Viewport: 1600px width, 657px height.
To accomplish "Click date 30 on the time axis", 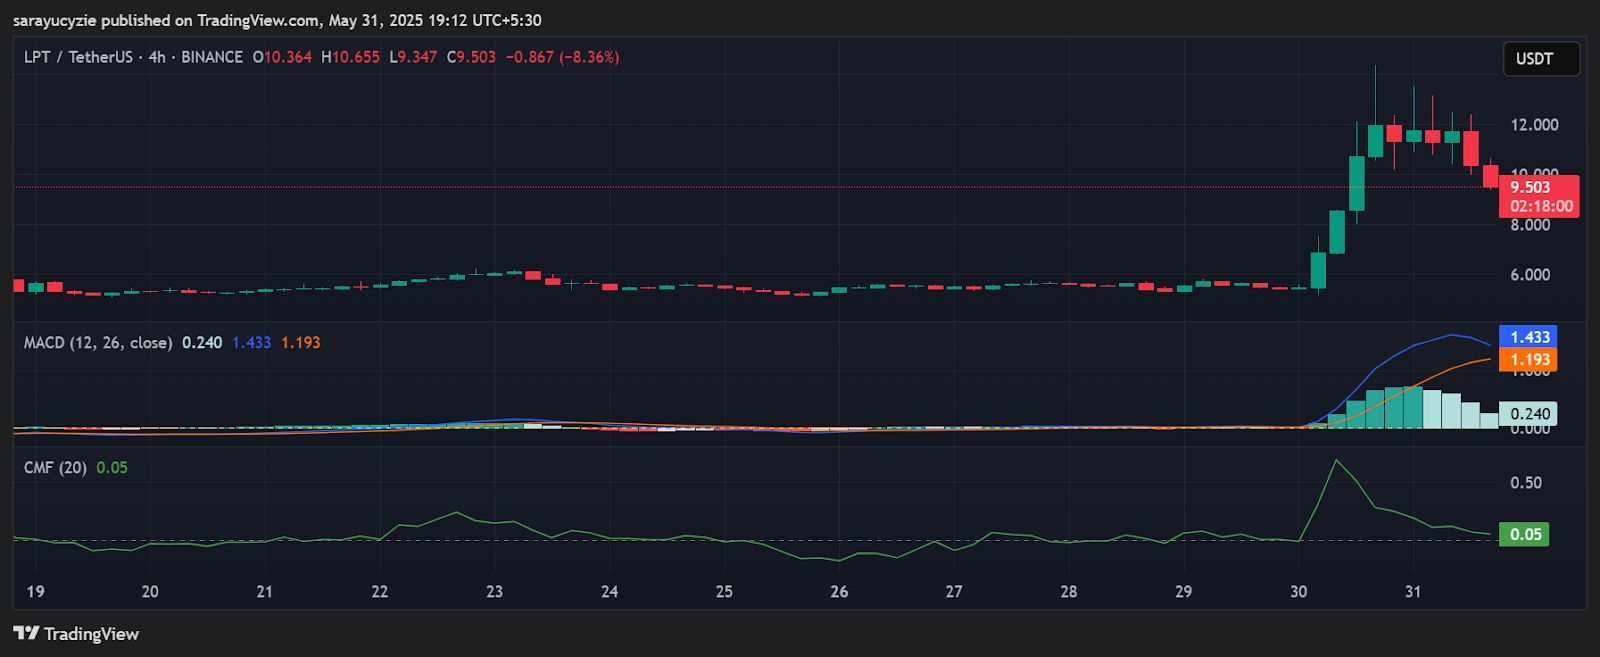I will tap(1298, 591).
